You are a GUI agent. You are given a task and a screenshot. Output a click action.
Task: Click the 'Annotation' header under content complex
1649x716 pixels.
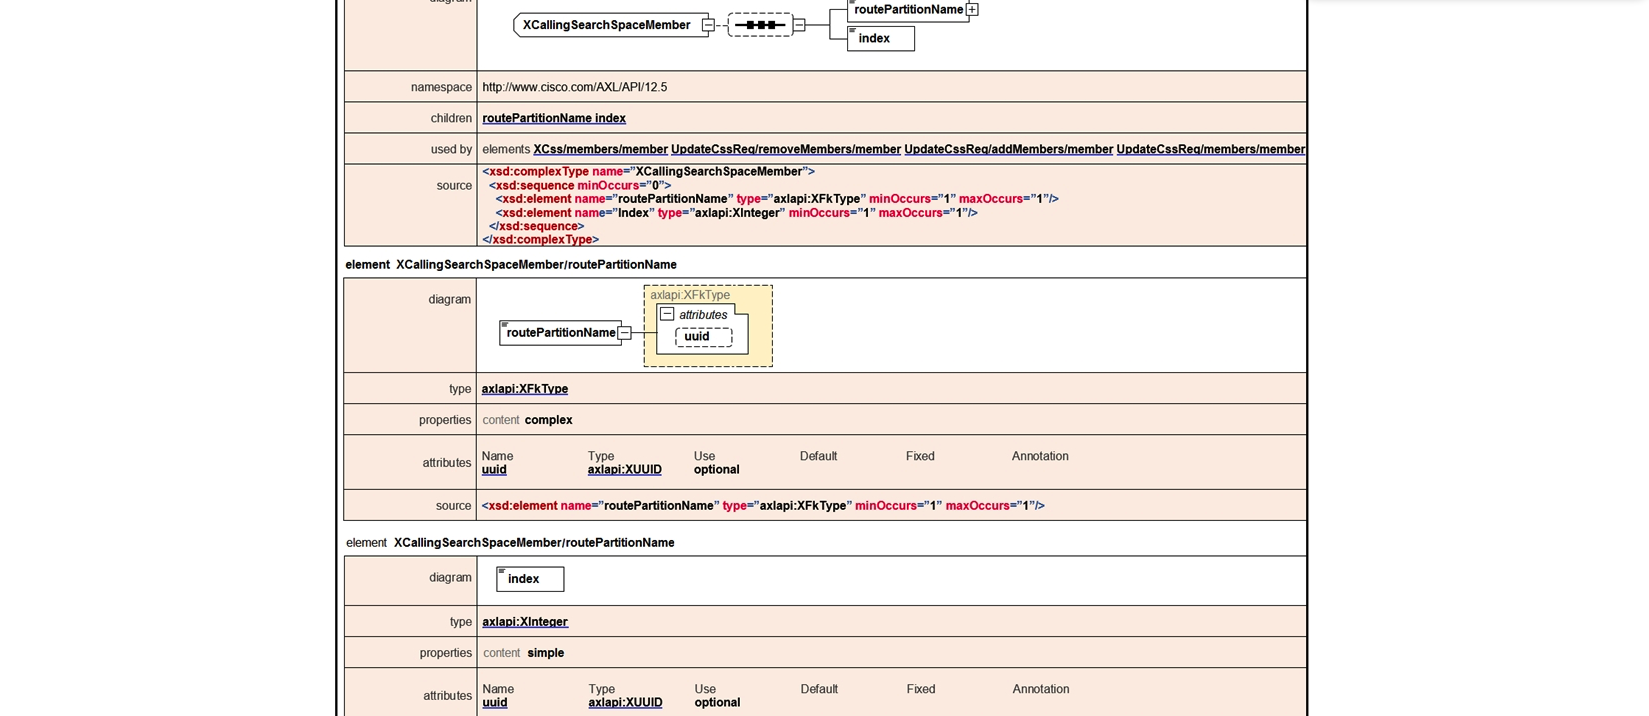tap(1040, 456)
